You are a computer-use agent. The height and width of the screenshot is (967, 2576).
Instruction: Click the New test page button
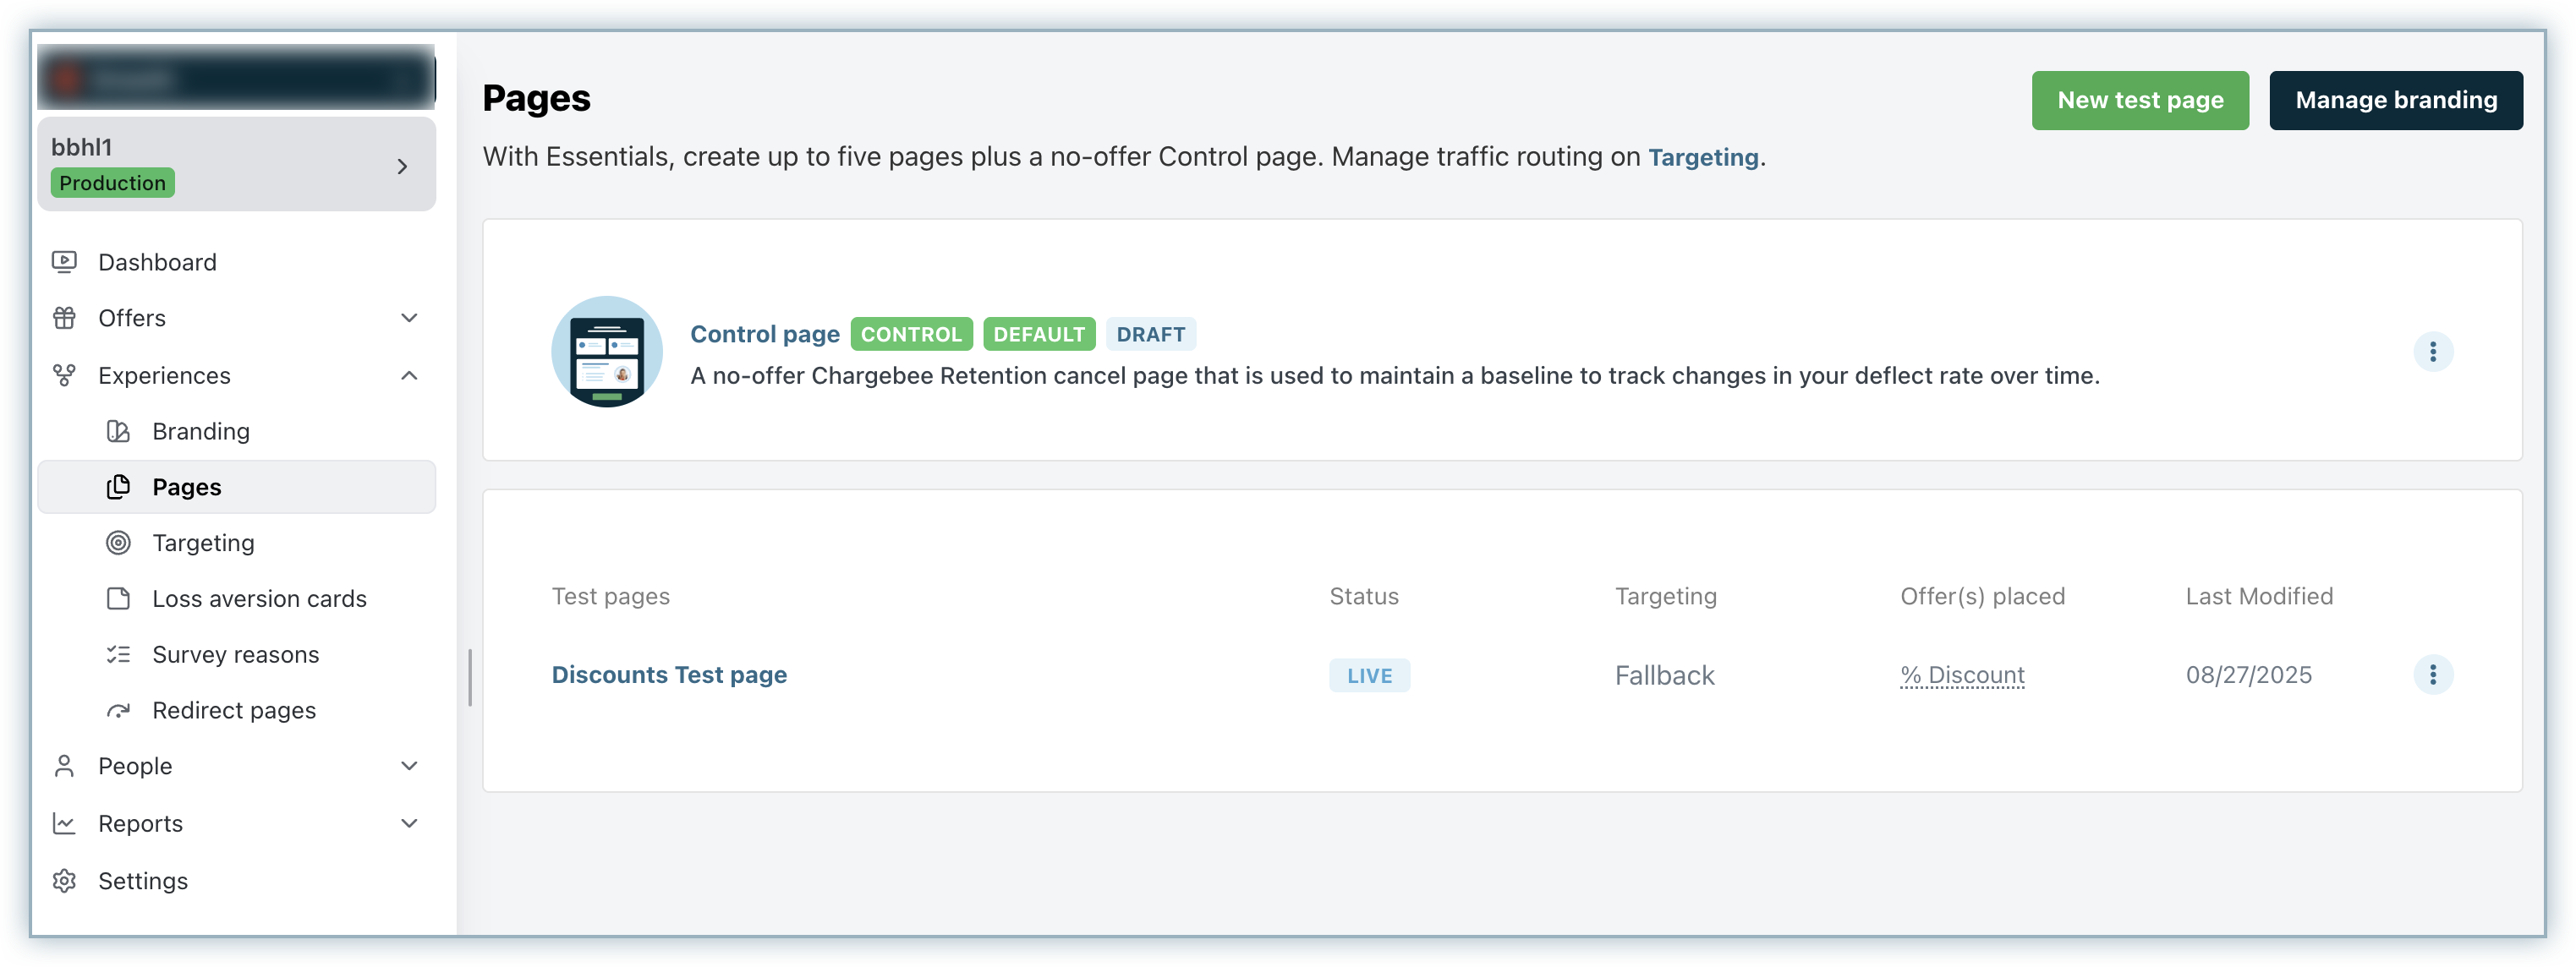tap(2139, 100)
